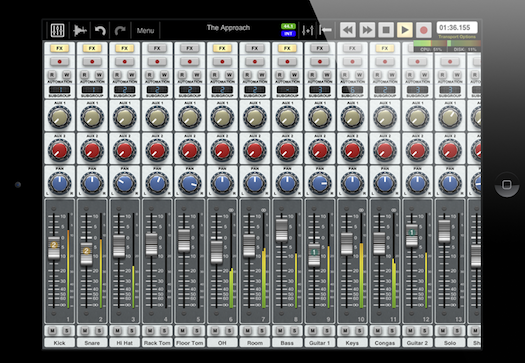The height and width of the screenshot is (363, 525).
Task: Tap the iPad home button
Action: coord(507,185)
